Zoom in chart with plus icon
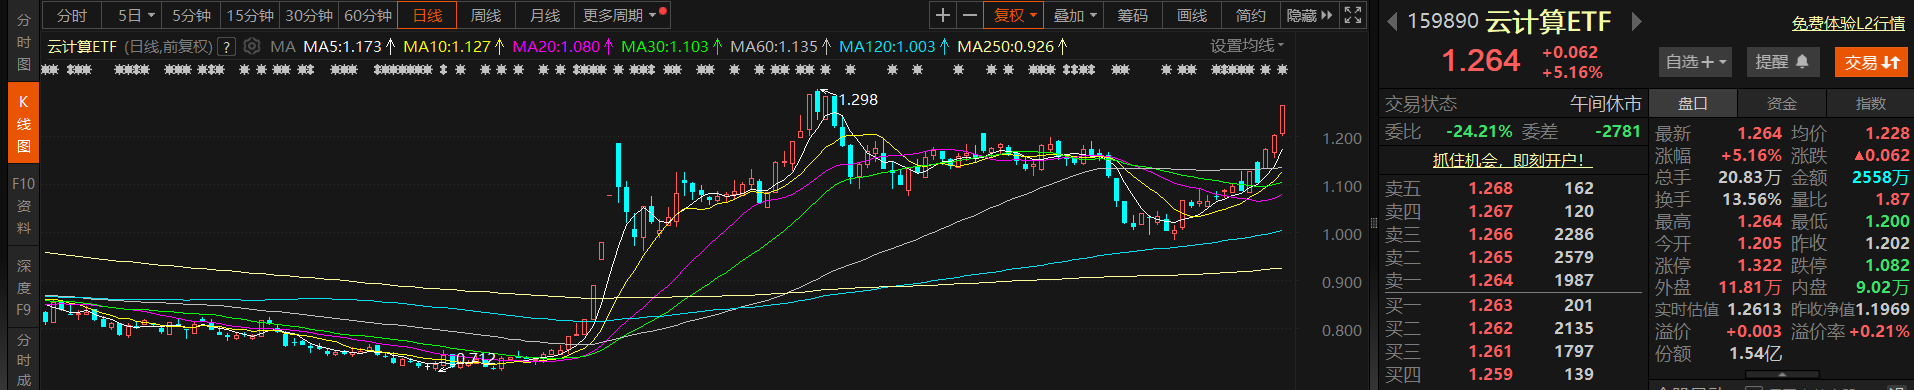The image size is (1914, 390). point(942,15)
